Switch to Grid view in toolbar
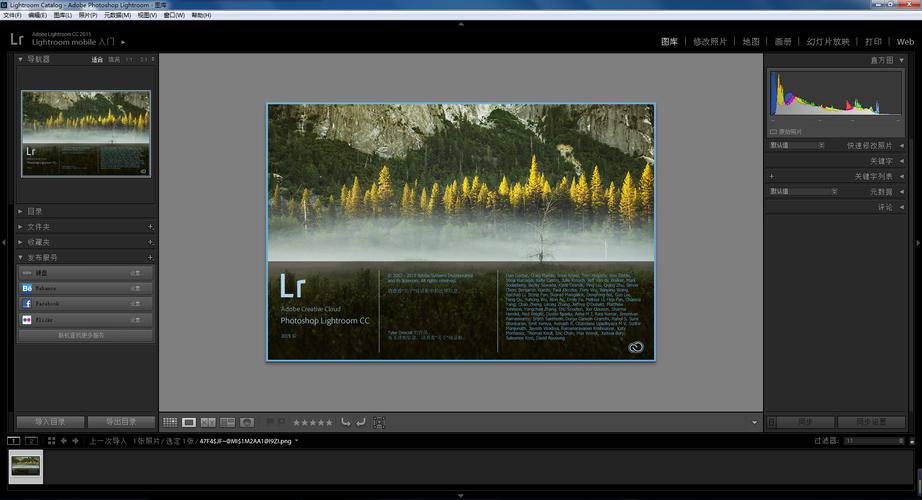Image resolution: width=922 pixels, height=500 pixels. [x=170, y=423]
